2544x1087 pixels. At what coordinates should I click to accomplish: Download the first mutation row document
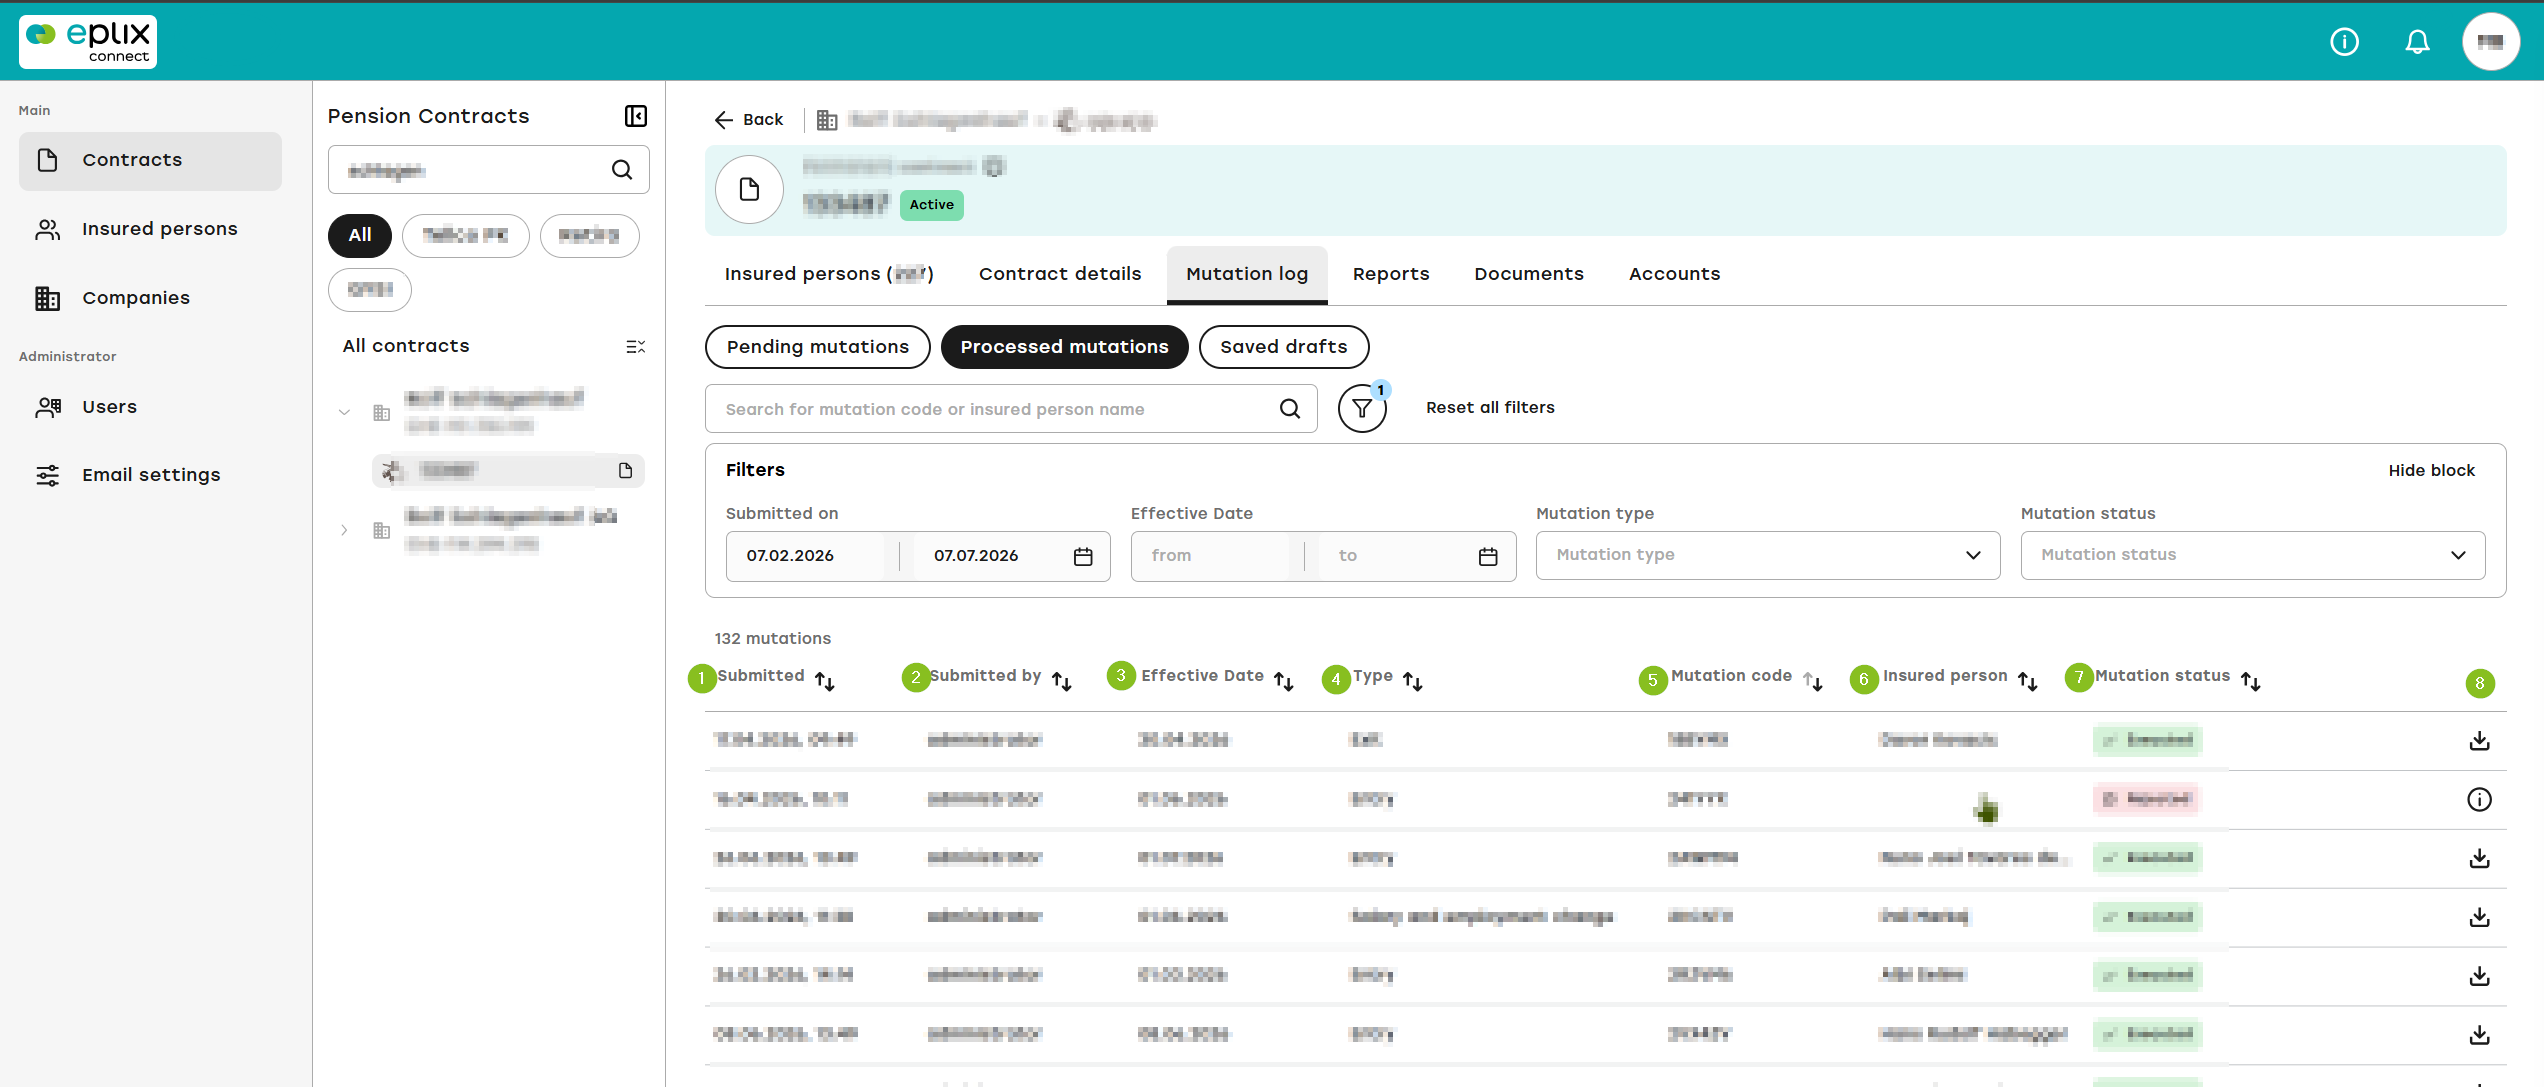click(x=2479, y=741)
